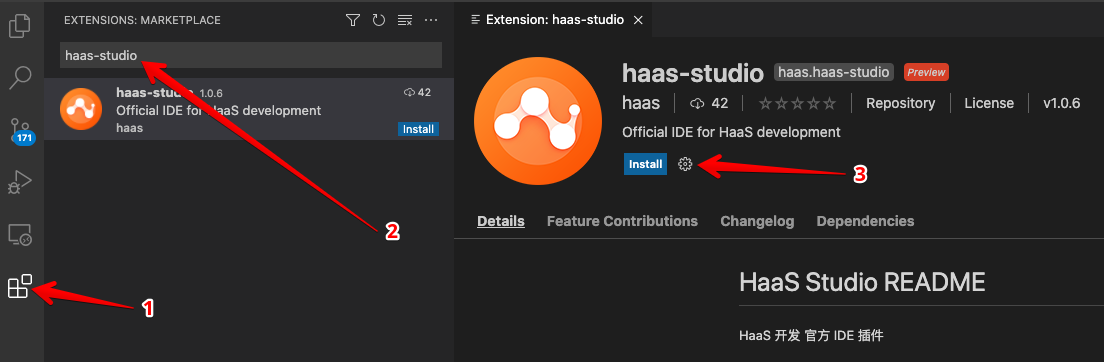Open the Remote Explorer view

(x=20, y=234)
